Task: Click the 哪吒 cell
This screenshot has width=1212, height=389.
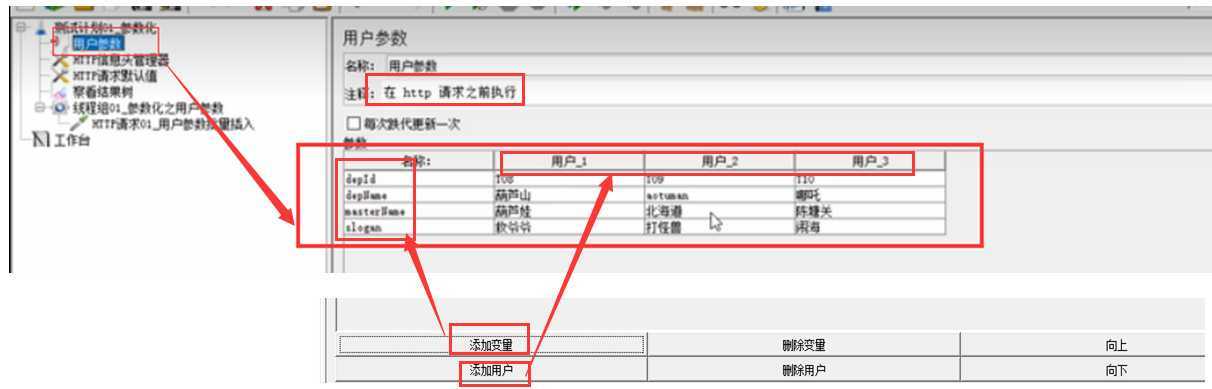Action: [870, 195]
